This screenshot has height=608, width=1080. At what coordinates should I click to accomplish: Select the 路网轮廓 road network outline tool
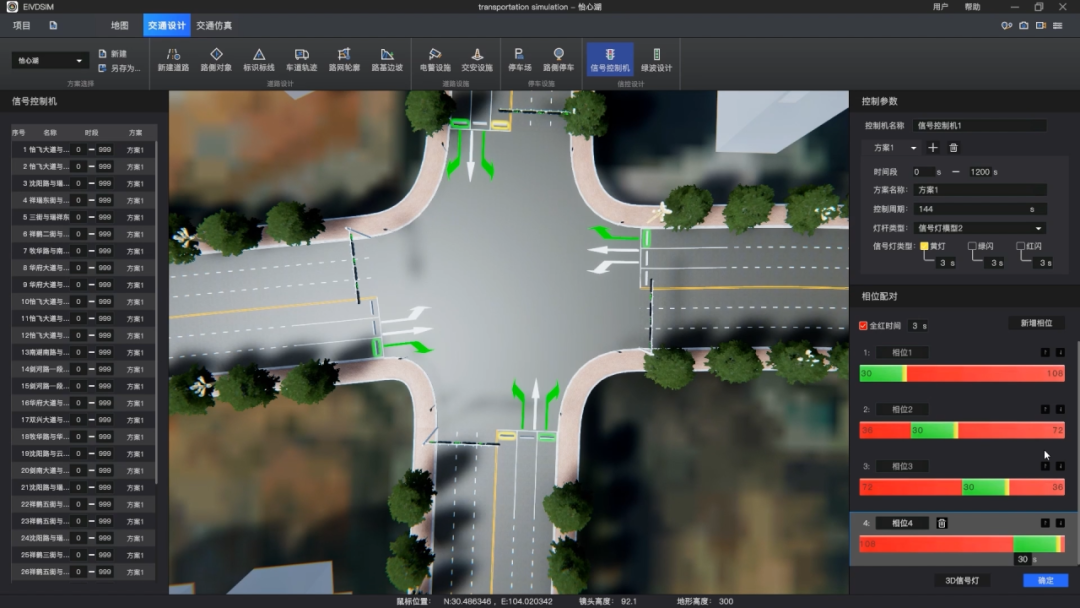(344, 60)
